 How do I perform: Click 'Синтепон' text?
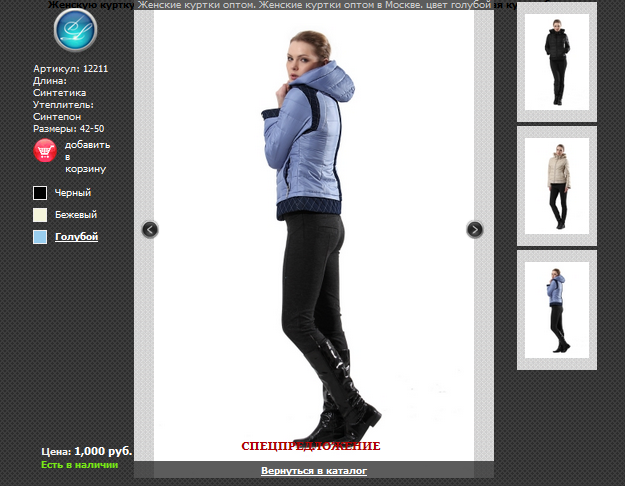tap(57, 117)
